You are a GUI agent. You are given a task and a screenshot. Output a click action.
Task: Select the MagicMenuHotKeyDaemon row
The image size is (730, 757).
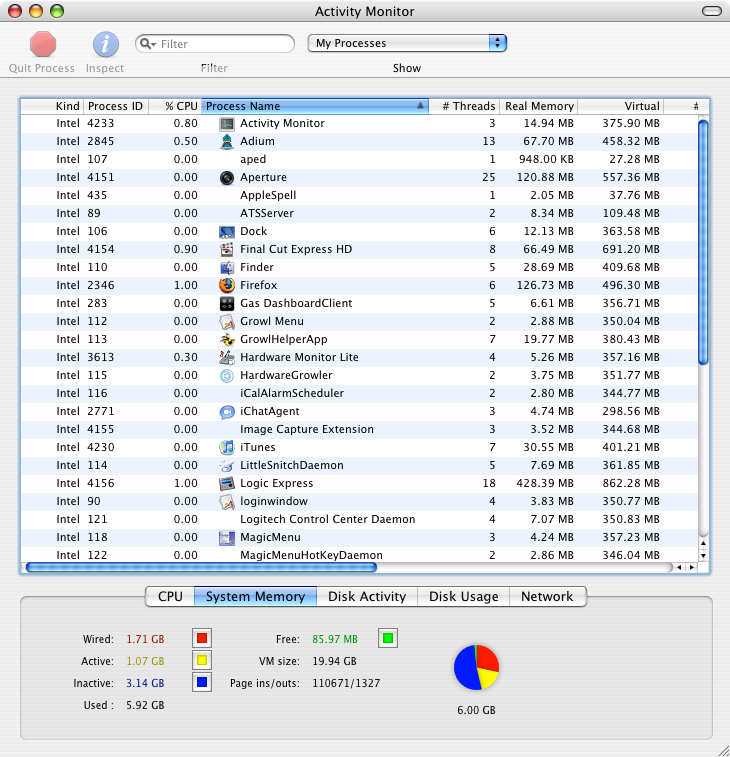coord(359,555)
